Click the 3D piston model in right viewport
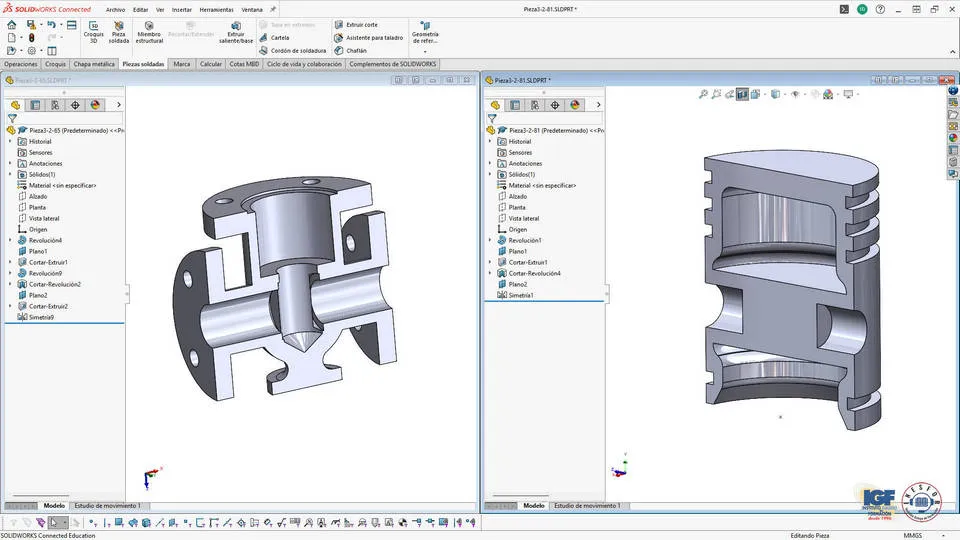Image resolution: width=960 pixels, height=540 pixels. tap(793, 288)
